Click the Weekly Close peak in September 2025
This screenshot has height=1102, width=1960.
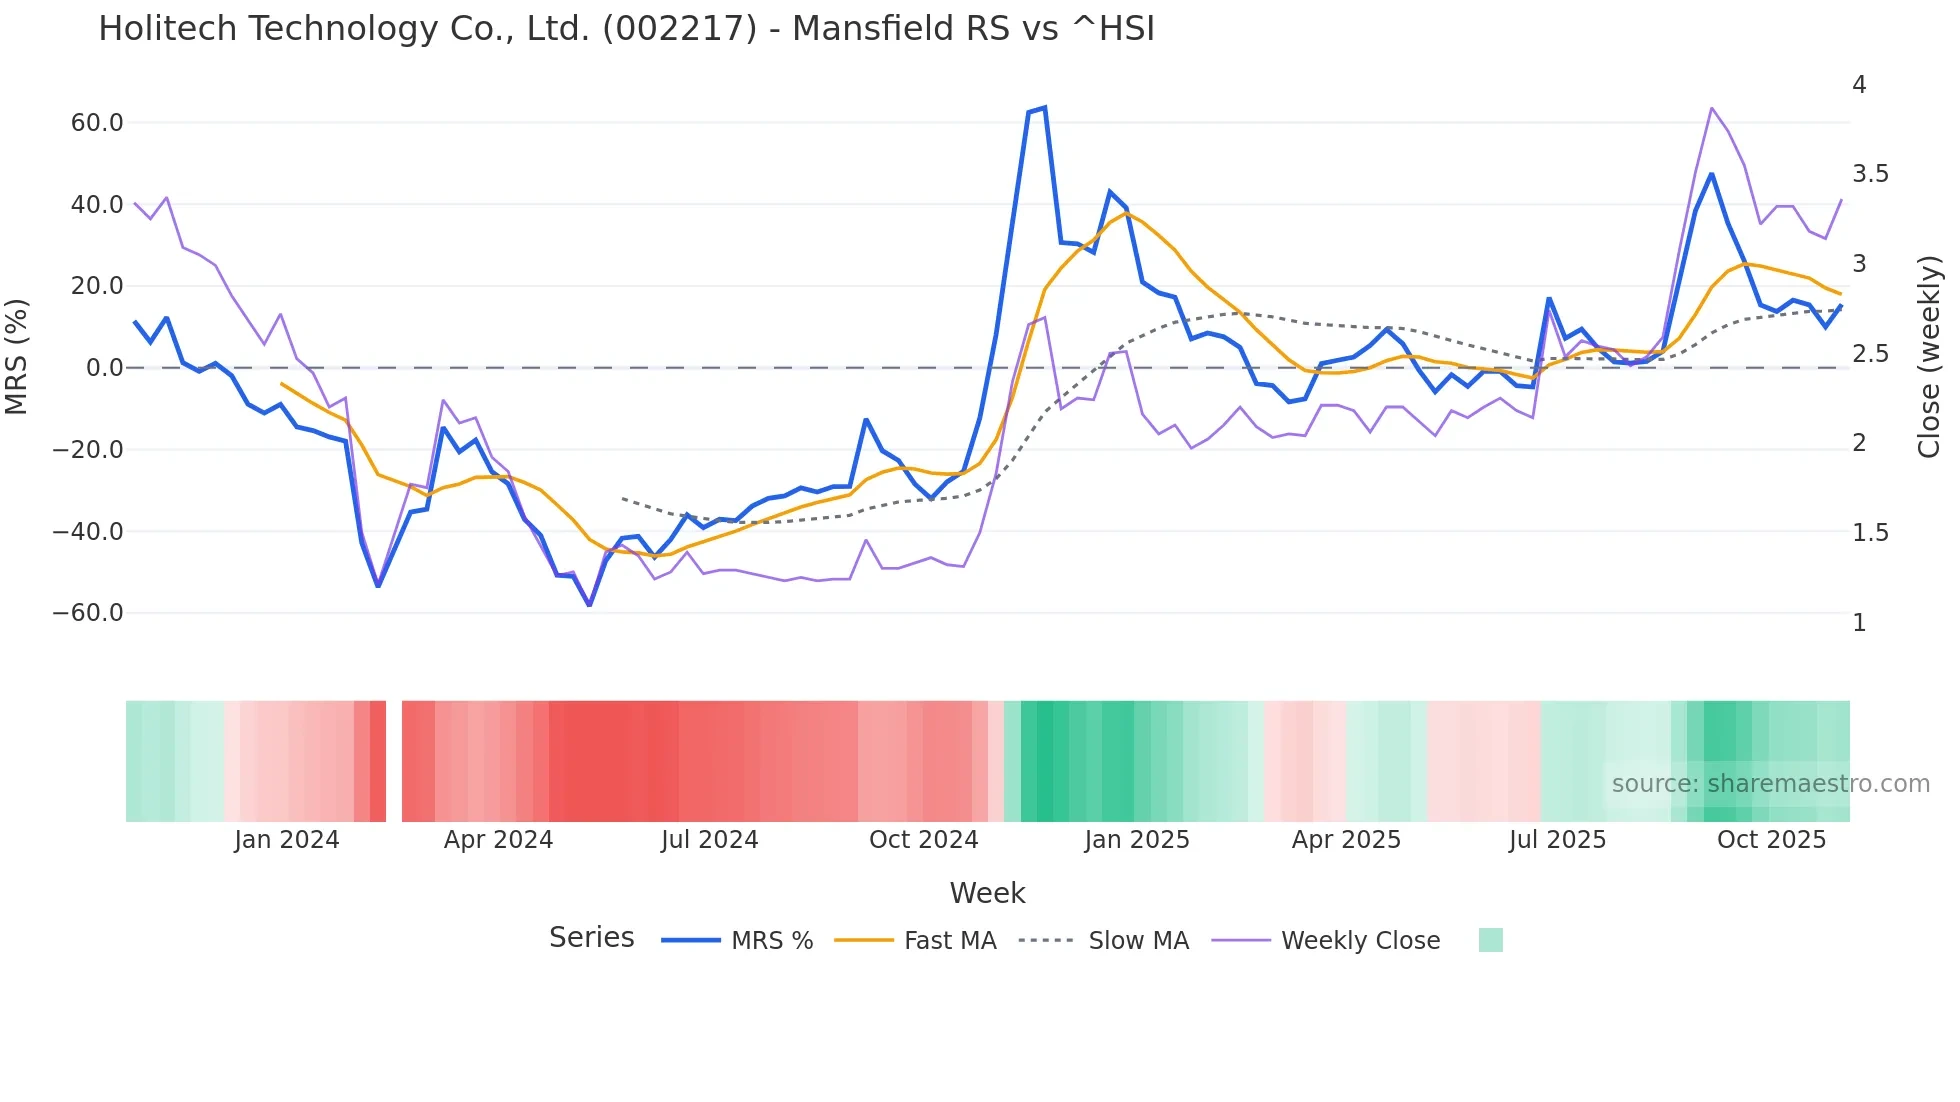coord(1712,108)
